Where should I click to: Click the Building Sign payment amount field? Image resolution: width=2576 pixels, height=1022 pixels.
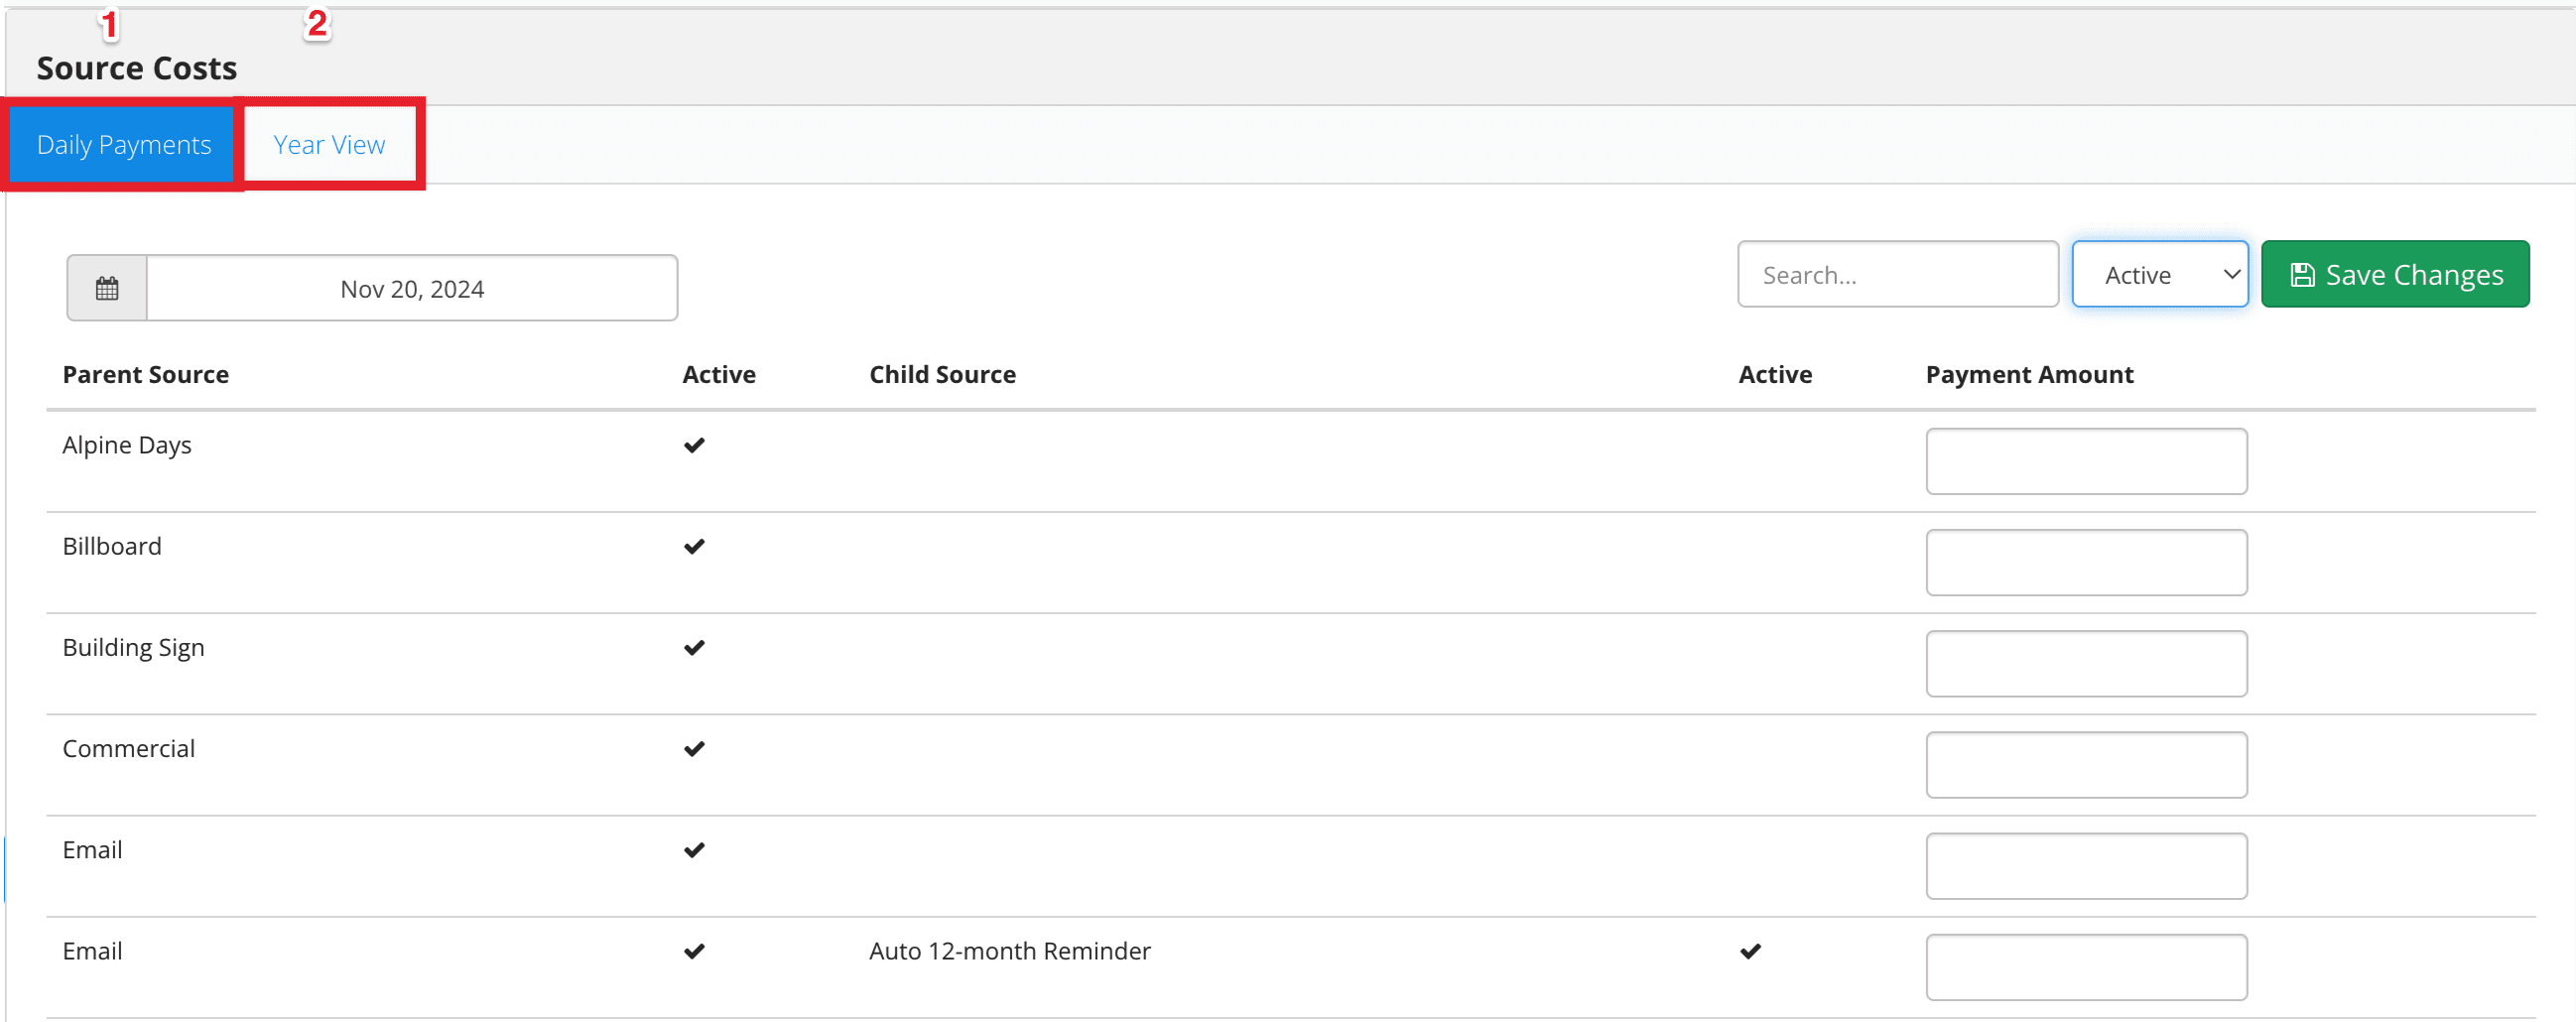[2086, 663]
